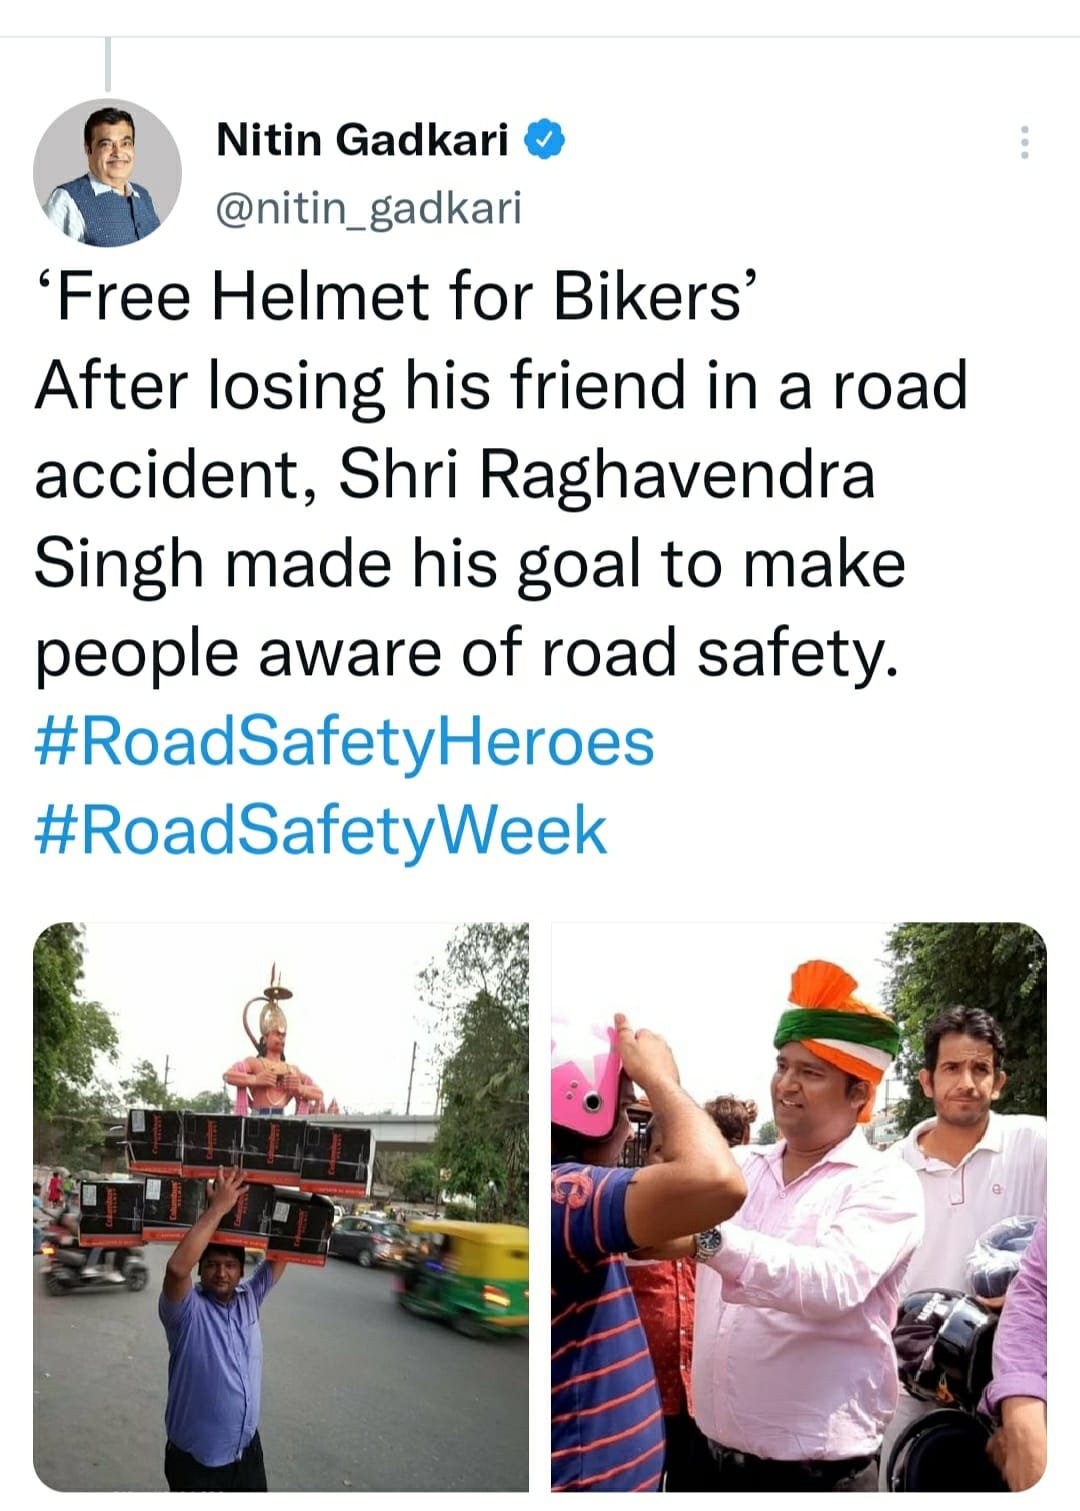The image size is (1080, 1511).
Task: Open Nitin Gadkari's profile picture
Action: (x=107, y=173)
